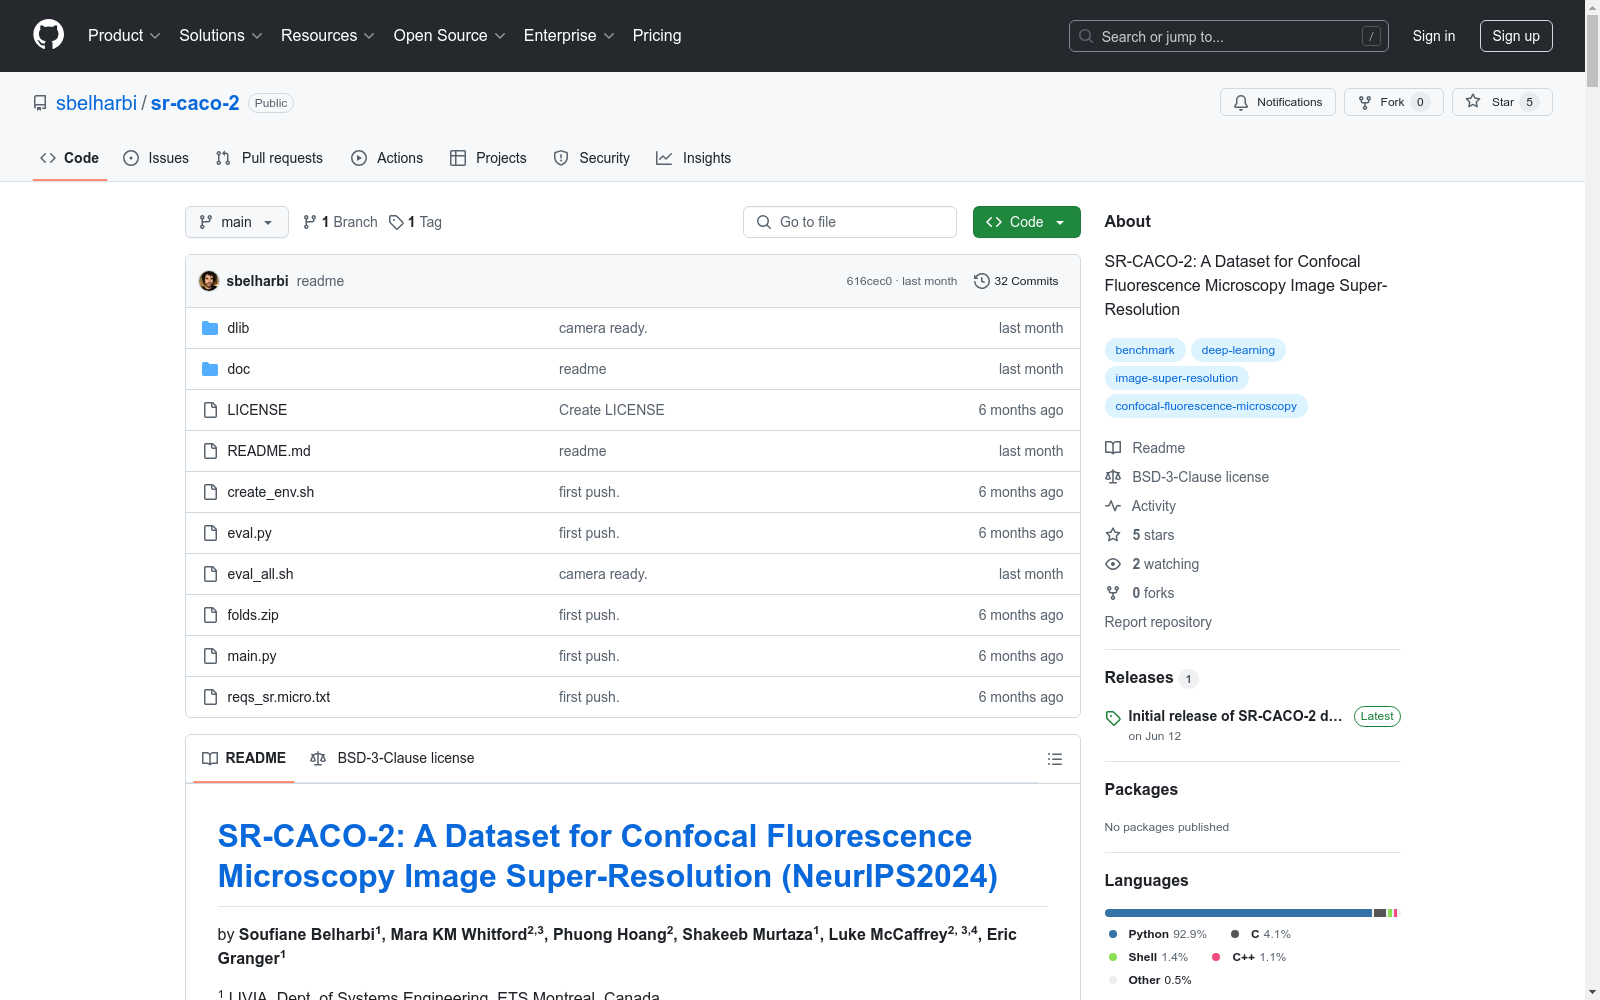The width and height of the screenshot is (1600, 1000).
Task: Open README outline list icon
Action: coord(1054,759)
